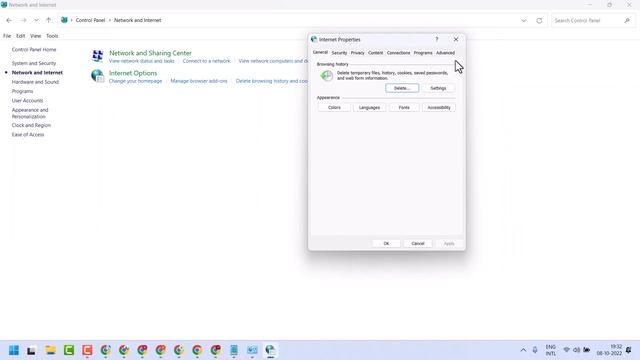The width and height of the screenshot is (640, 360).
Task: Open the Colors appearance button
Action: [x=334, y=107]
